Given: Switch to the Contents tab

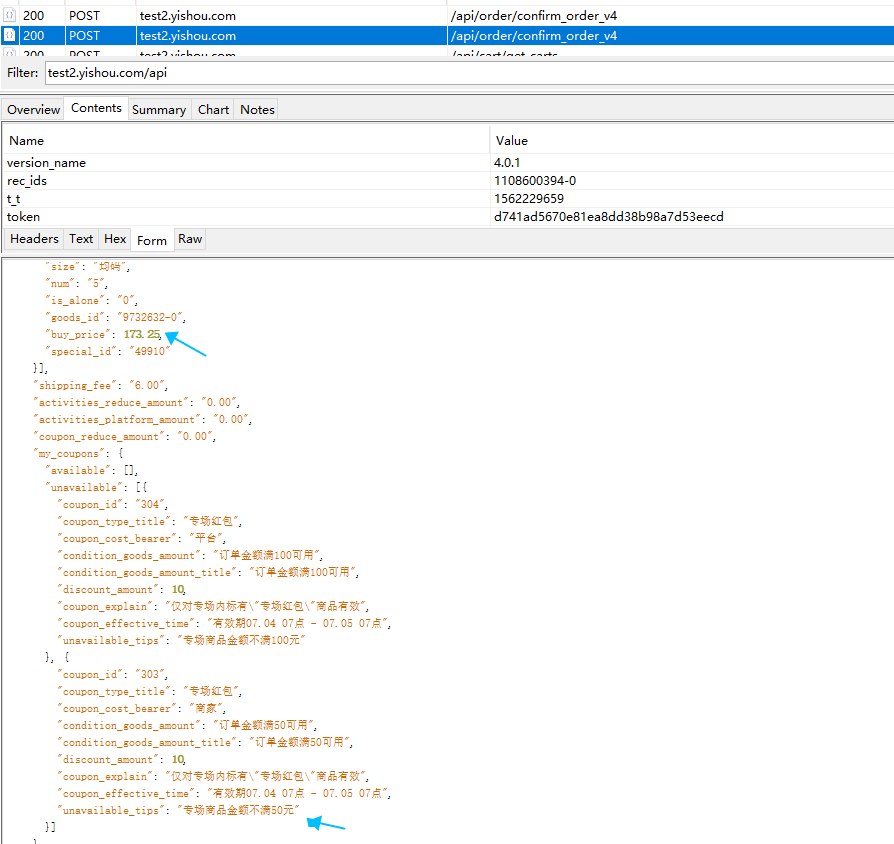Looking at the screenshot, I should click(96, 108).
